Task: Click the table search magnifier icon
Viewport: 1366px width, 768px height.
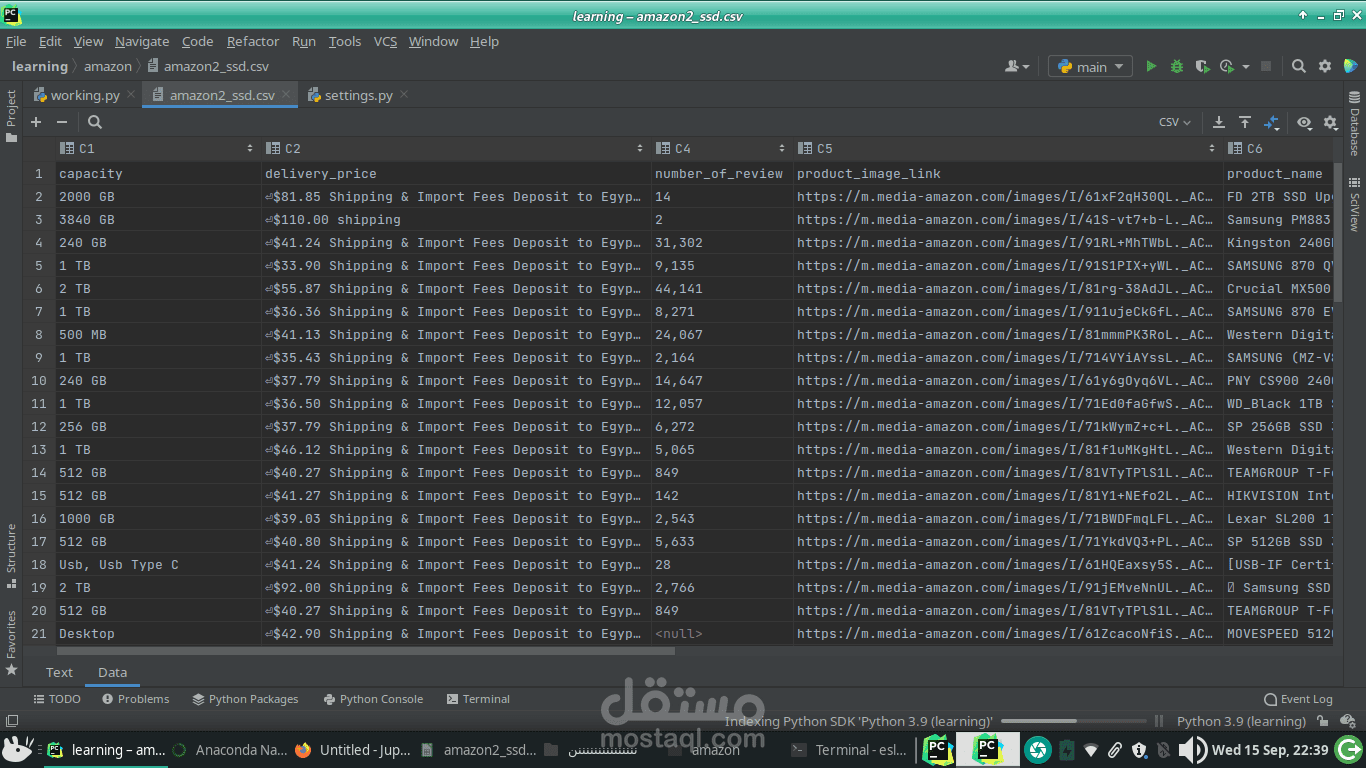Action: (94, 122)
